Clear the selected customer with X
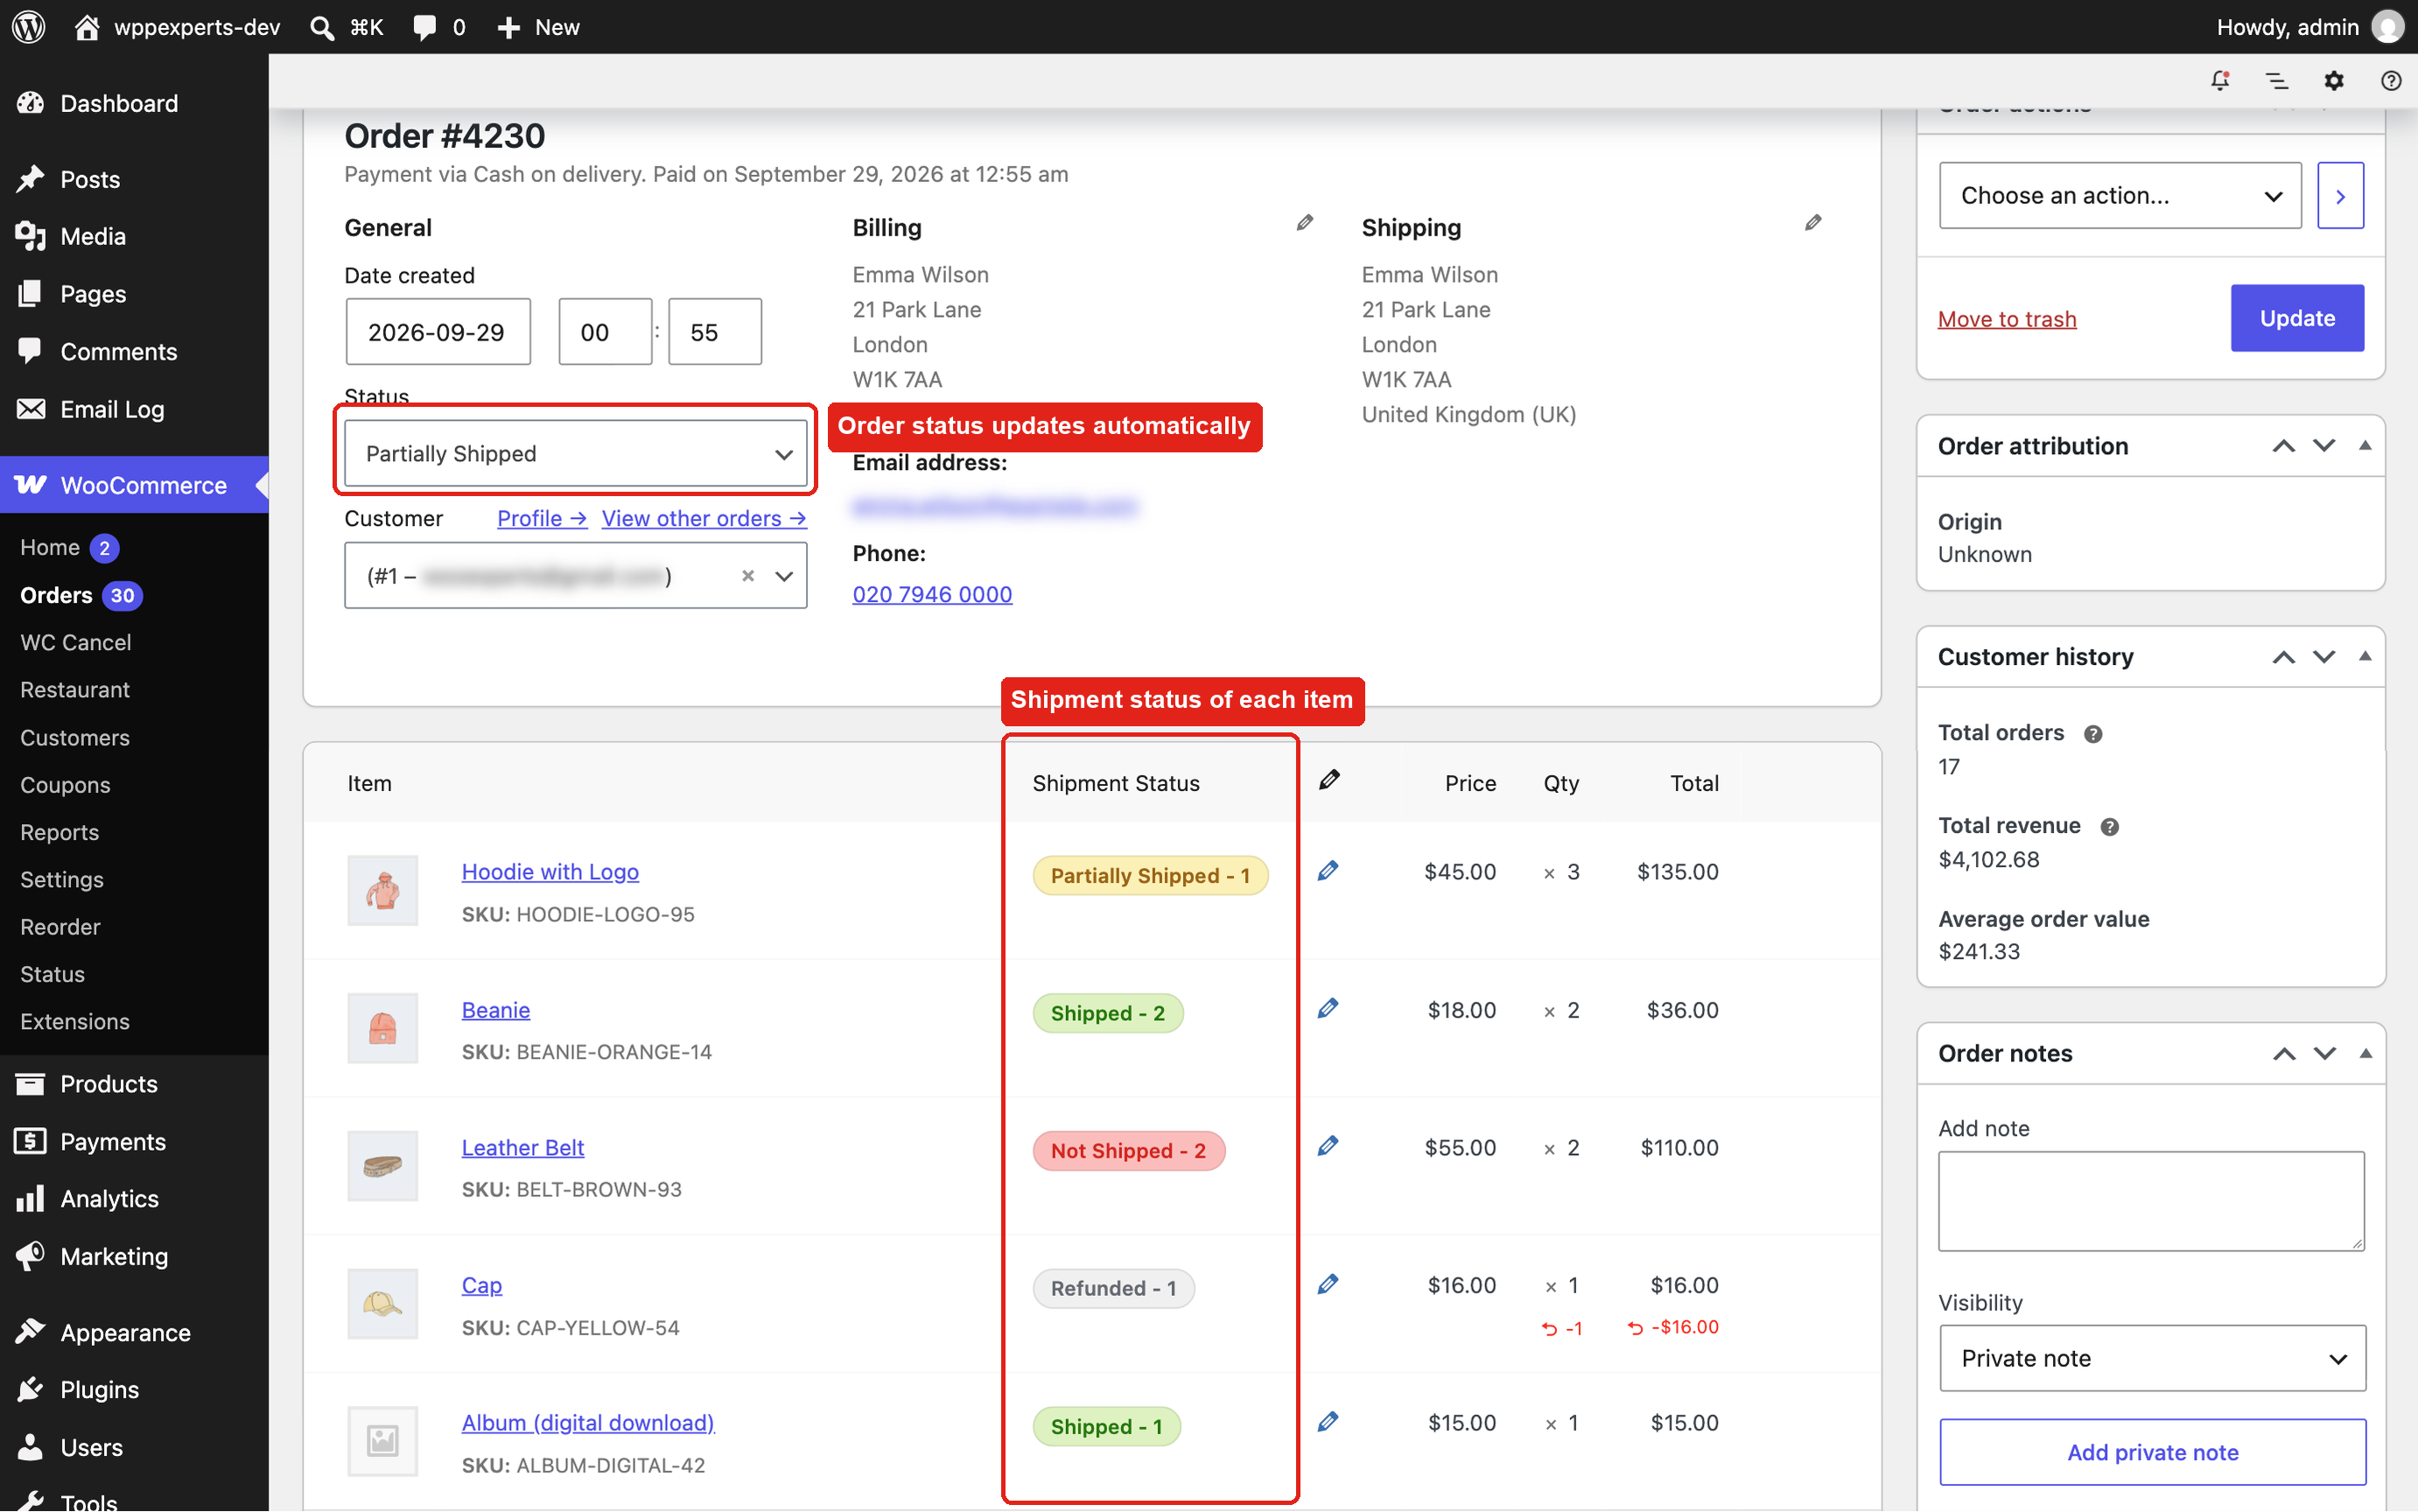The height and width of the screenshot is (1512, 2418). pyautogui.click(x=748, y=576)
